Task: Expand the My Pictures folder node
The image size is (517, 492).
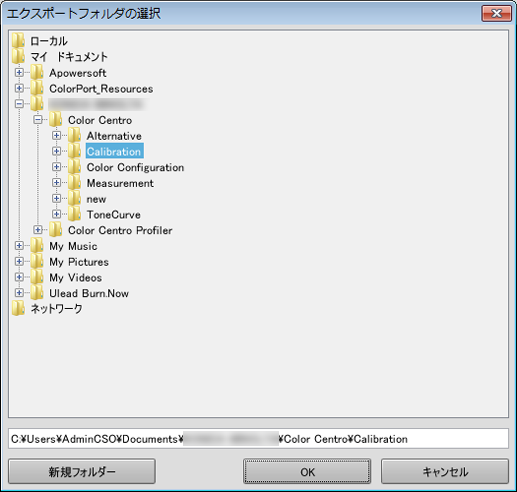Action: (x=19, y=261)
